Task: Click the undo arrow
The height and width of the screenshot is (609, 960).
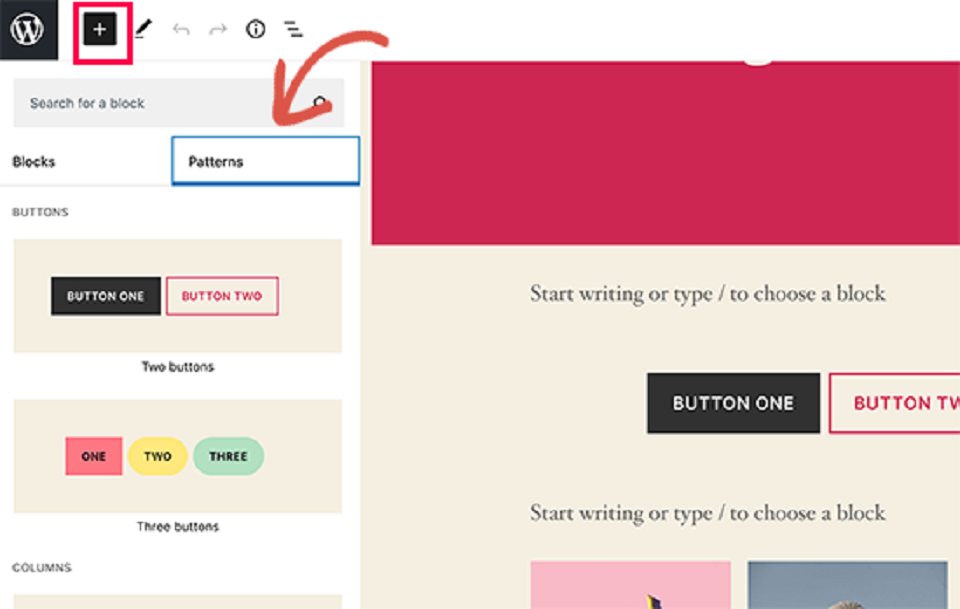Action: (x=181, y=29)
